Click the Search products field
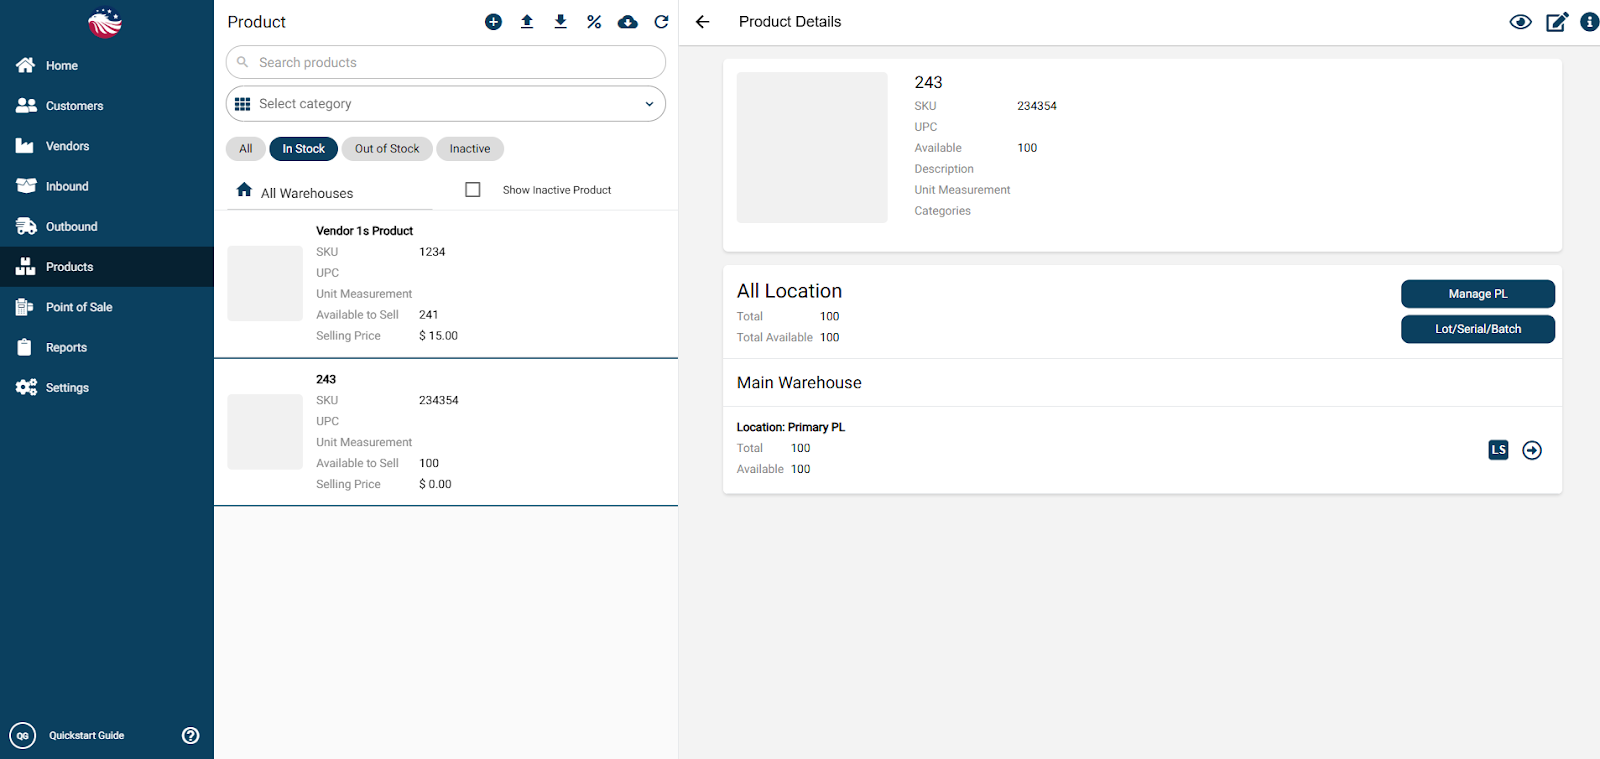The width and height of the screenshot is (1600, 759). click(x=446, y=62)
